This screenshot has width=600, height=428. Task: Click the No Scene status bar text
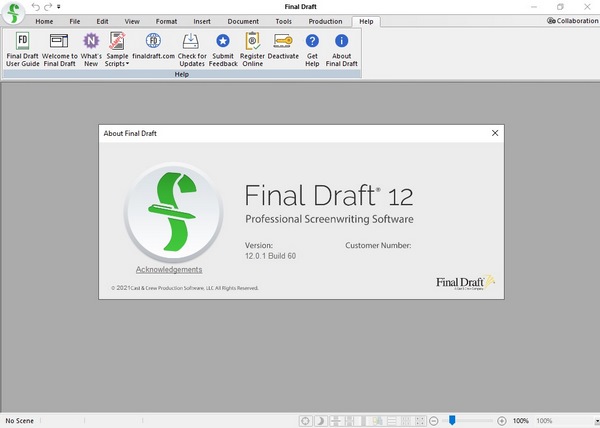[20, 421]
